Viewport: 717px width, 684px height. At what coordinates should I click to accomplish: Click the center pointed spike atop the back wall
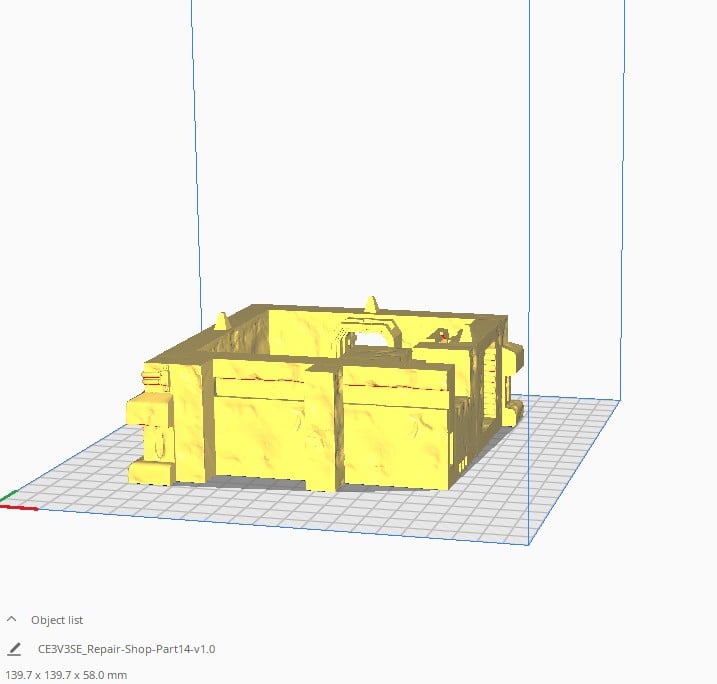371,303
